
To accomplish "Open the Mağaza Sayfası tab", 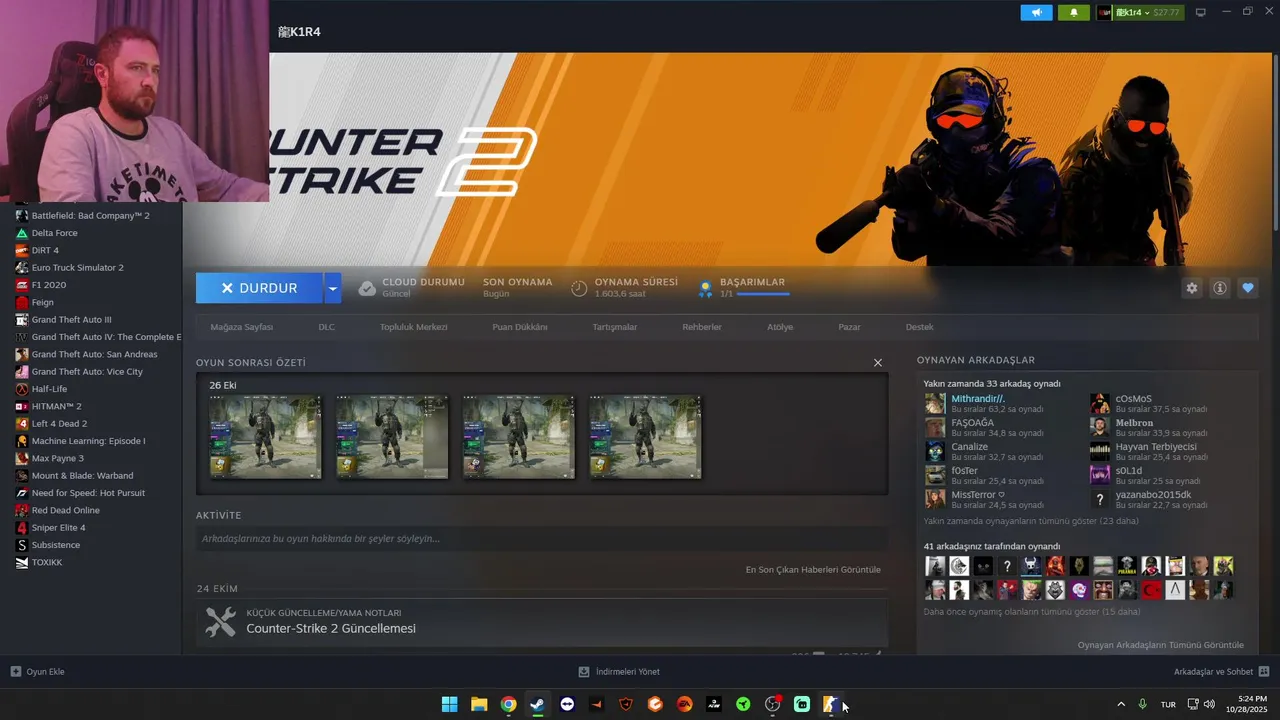I will (x=241, y=327).
